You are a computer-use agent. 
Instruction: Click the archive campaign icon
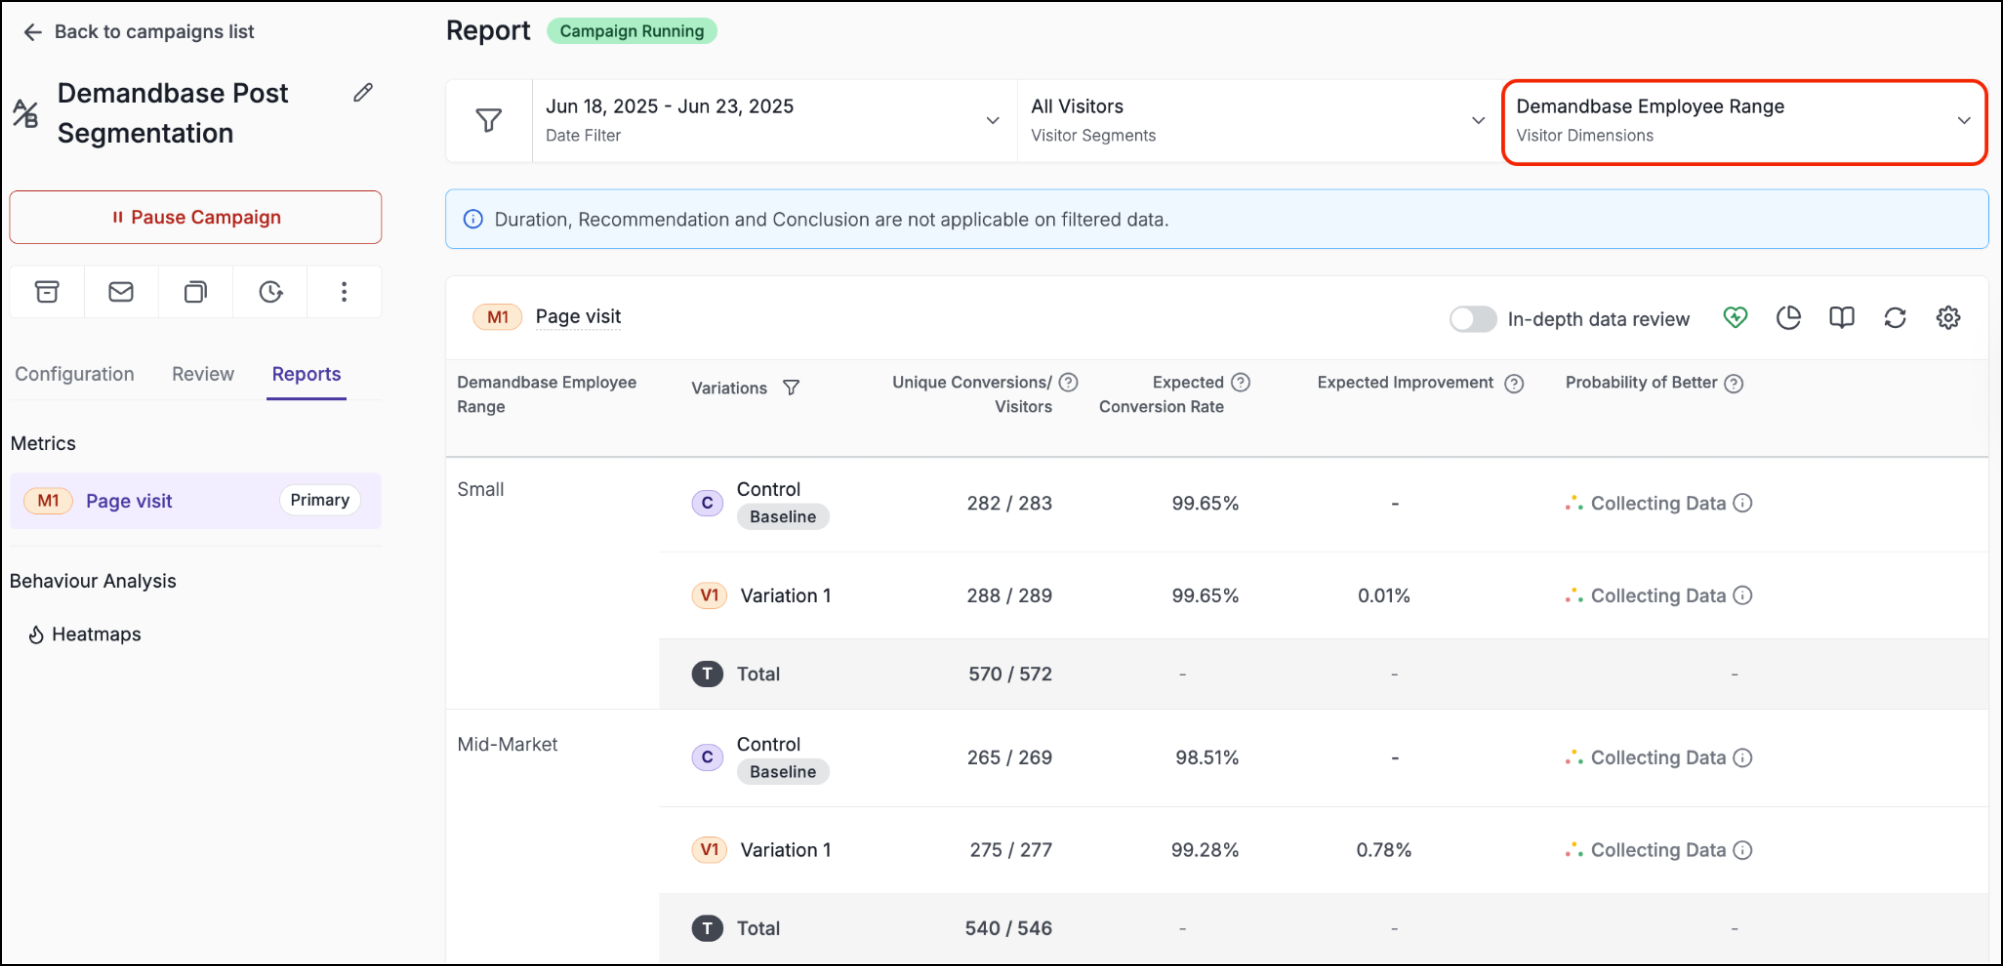[x=47, y=292]
